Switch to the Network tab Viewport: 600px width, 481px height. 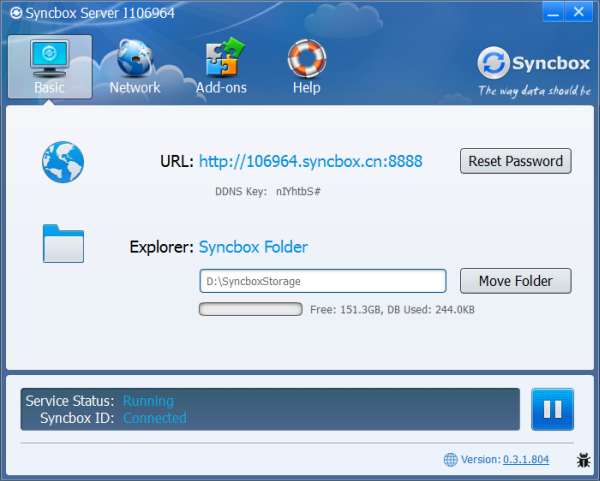[x=135, y=67]
